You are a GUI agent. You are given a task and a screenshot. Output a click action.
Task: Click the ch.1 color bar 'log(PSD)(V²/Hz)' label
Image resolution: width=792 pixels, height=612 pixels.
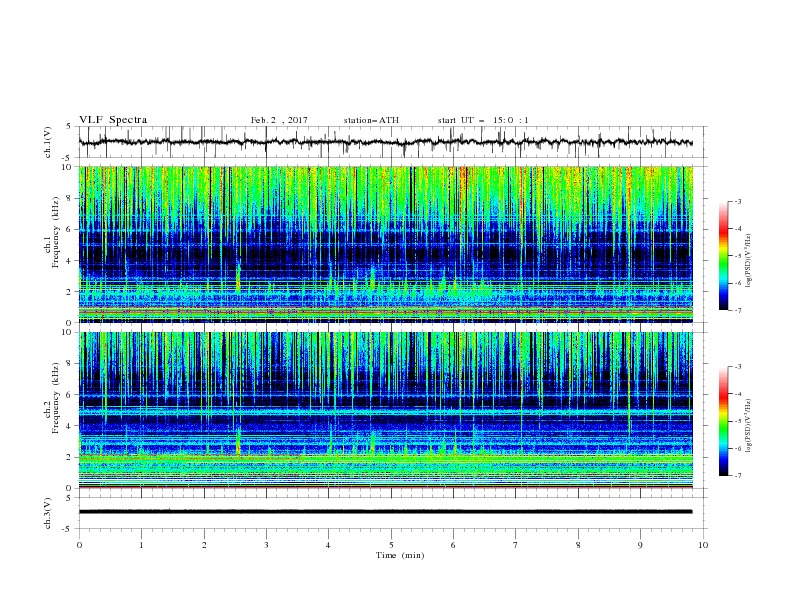[x=749, y=261]
